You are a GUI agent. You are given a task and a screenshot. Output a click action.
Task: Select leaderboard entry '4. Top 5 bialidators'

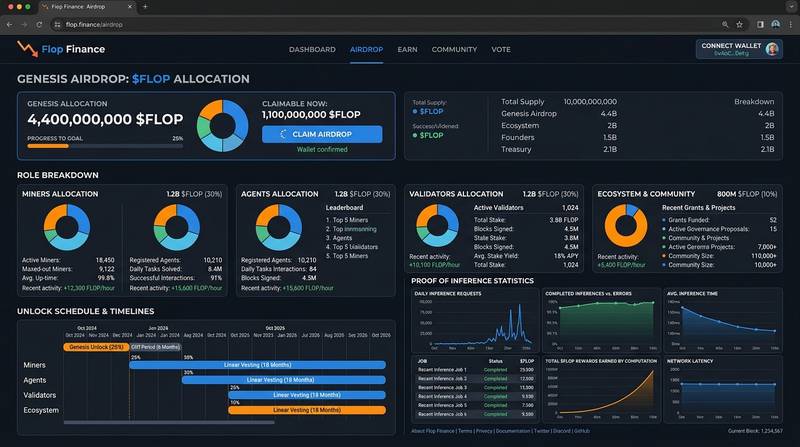click(352, 247)
